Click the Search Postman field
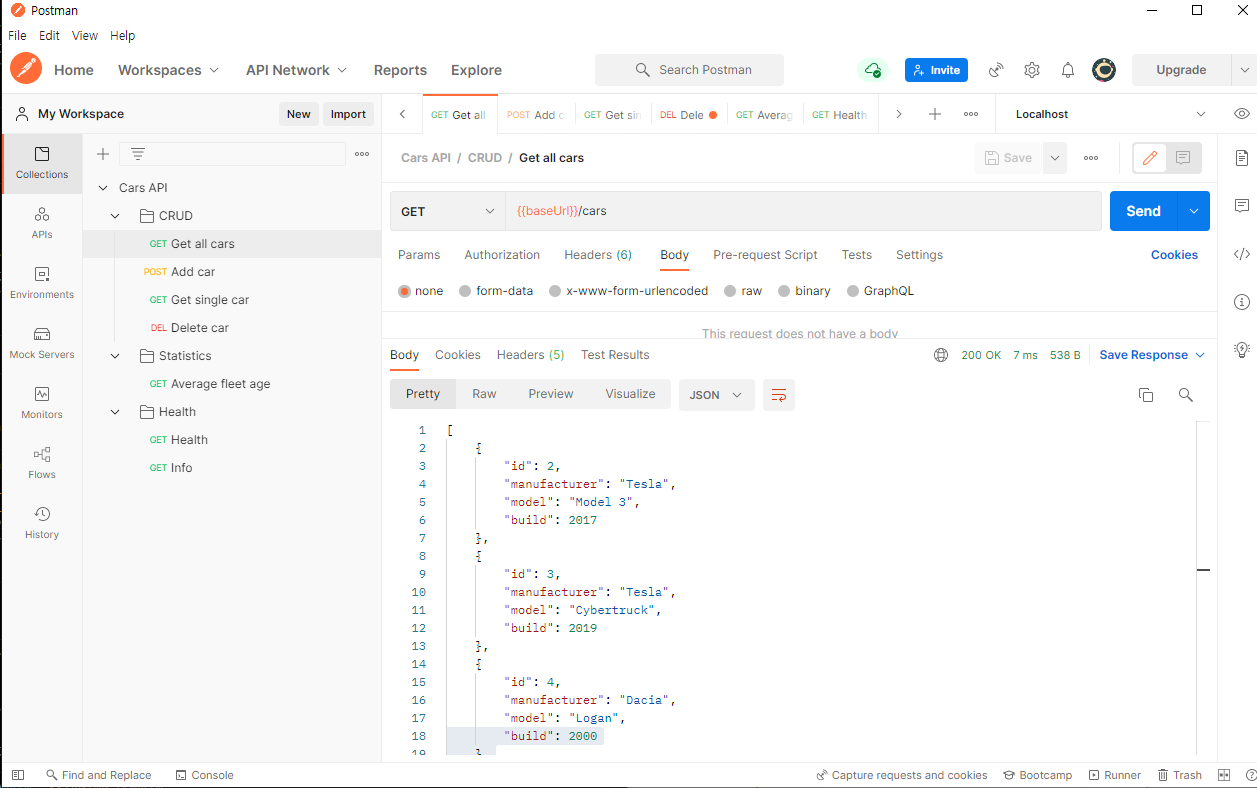 tap(689, 70)
